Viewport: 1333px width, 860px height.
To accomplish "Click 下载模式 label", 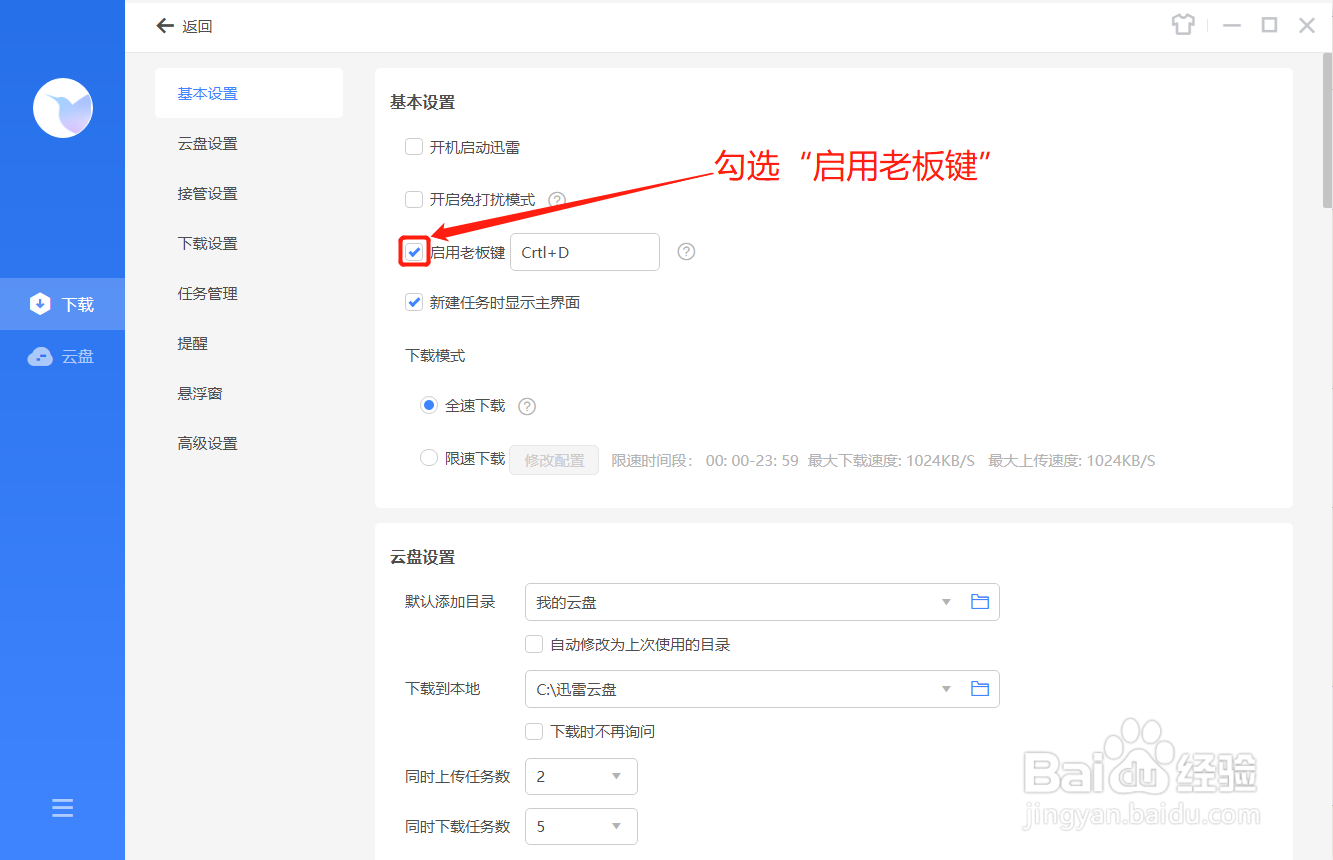I will click(435, 355).
